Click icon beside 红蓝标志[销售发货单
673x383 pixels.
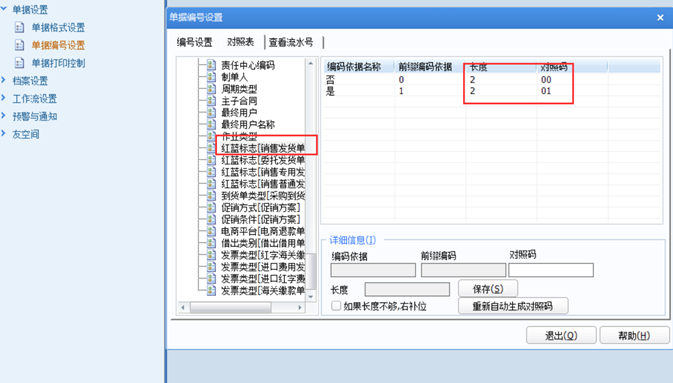click(211, 148)
